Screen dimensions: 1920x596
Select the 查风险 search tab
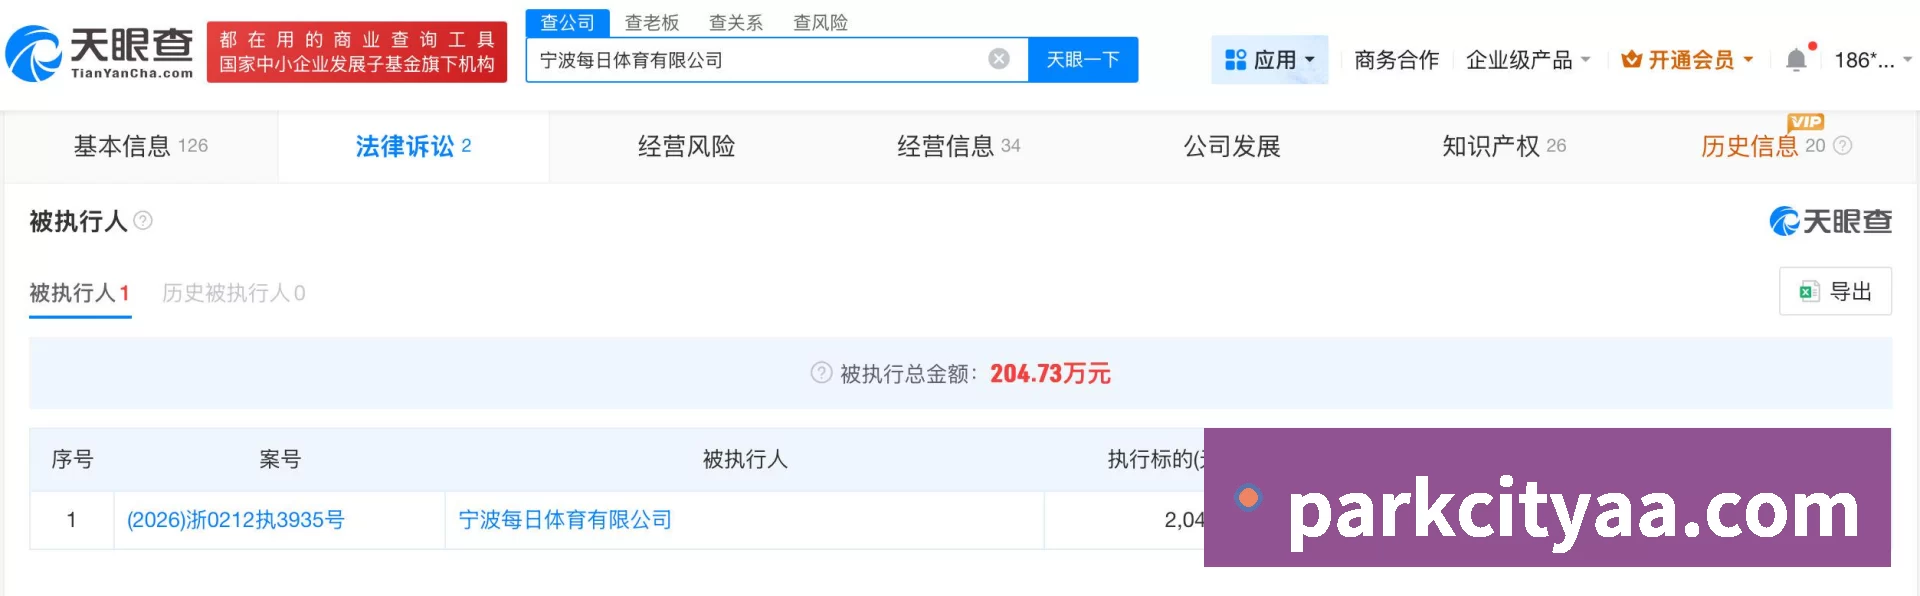[x=820, y=23]
